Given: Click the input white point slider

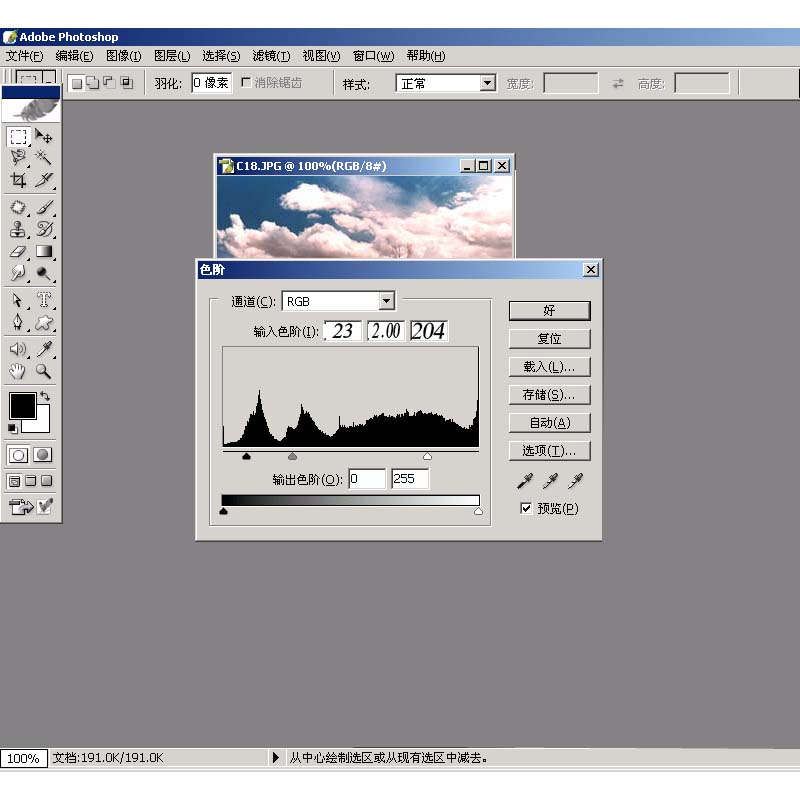Looking at the screenshot, I should coord(428,456).
